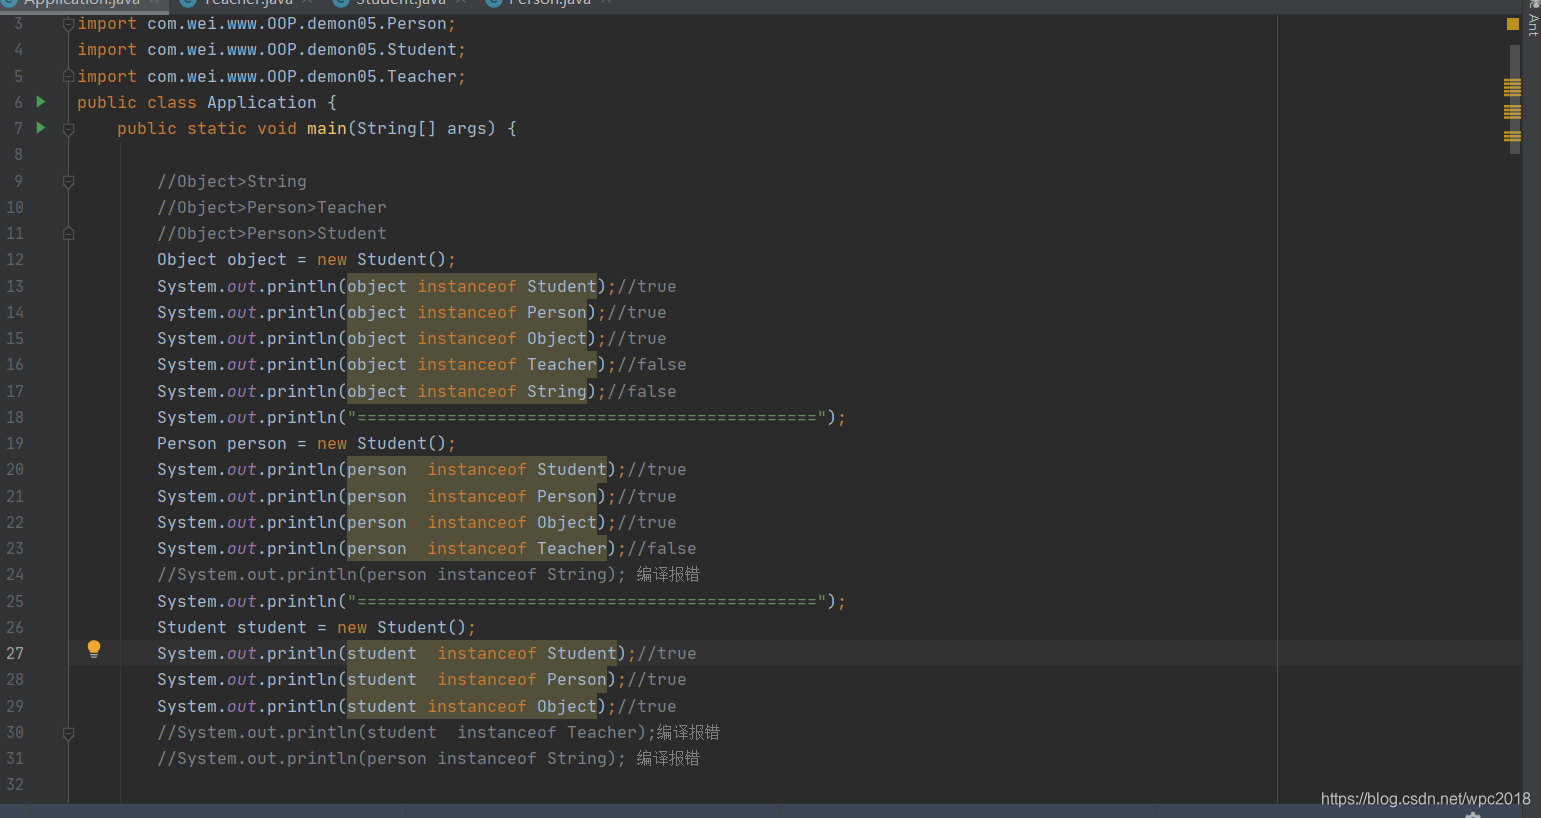Run the main method via gutter arrow
This screenshot has height=818, width=1541.
coord(41,127)
